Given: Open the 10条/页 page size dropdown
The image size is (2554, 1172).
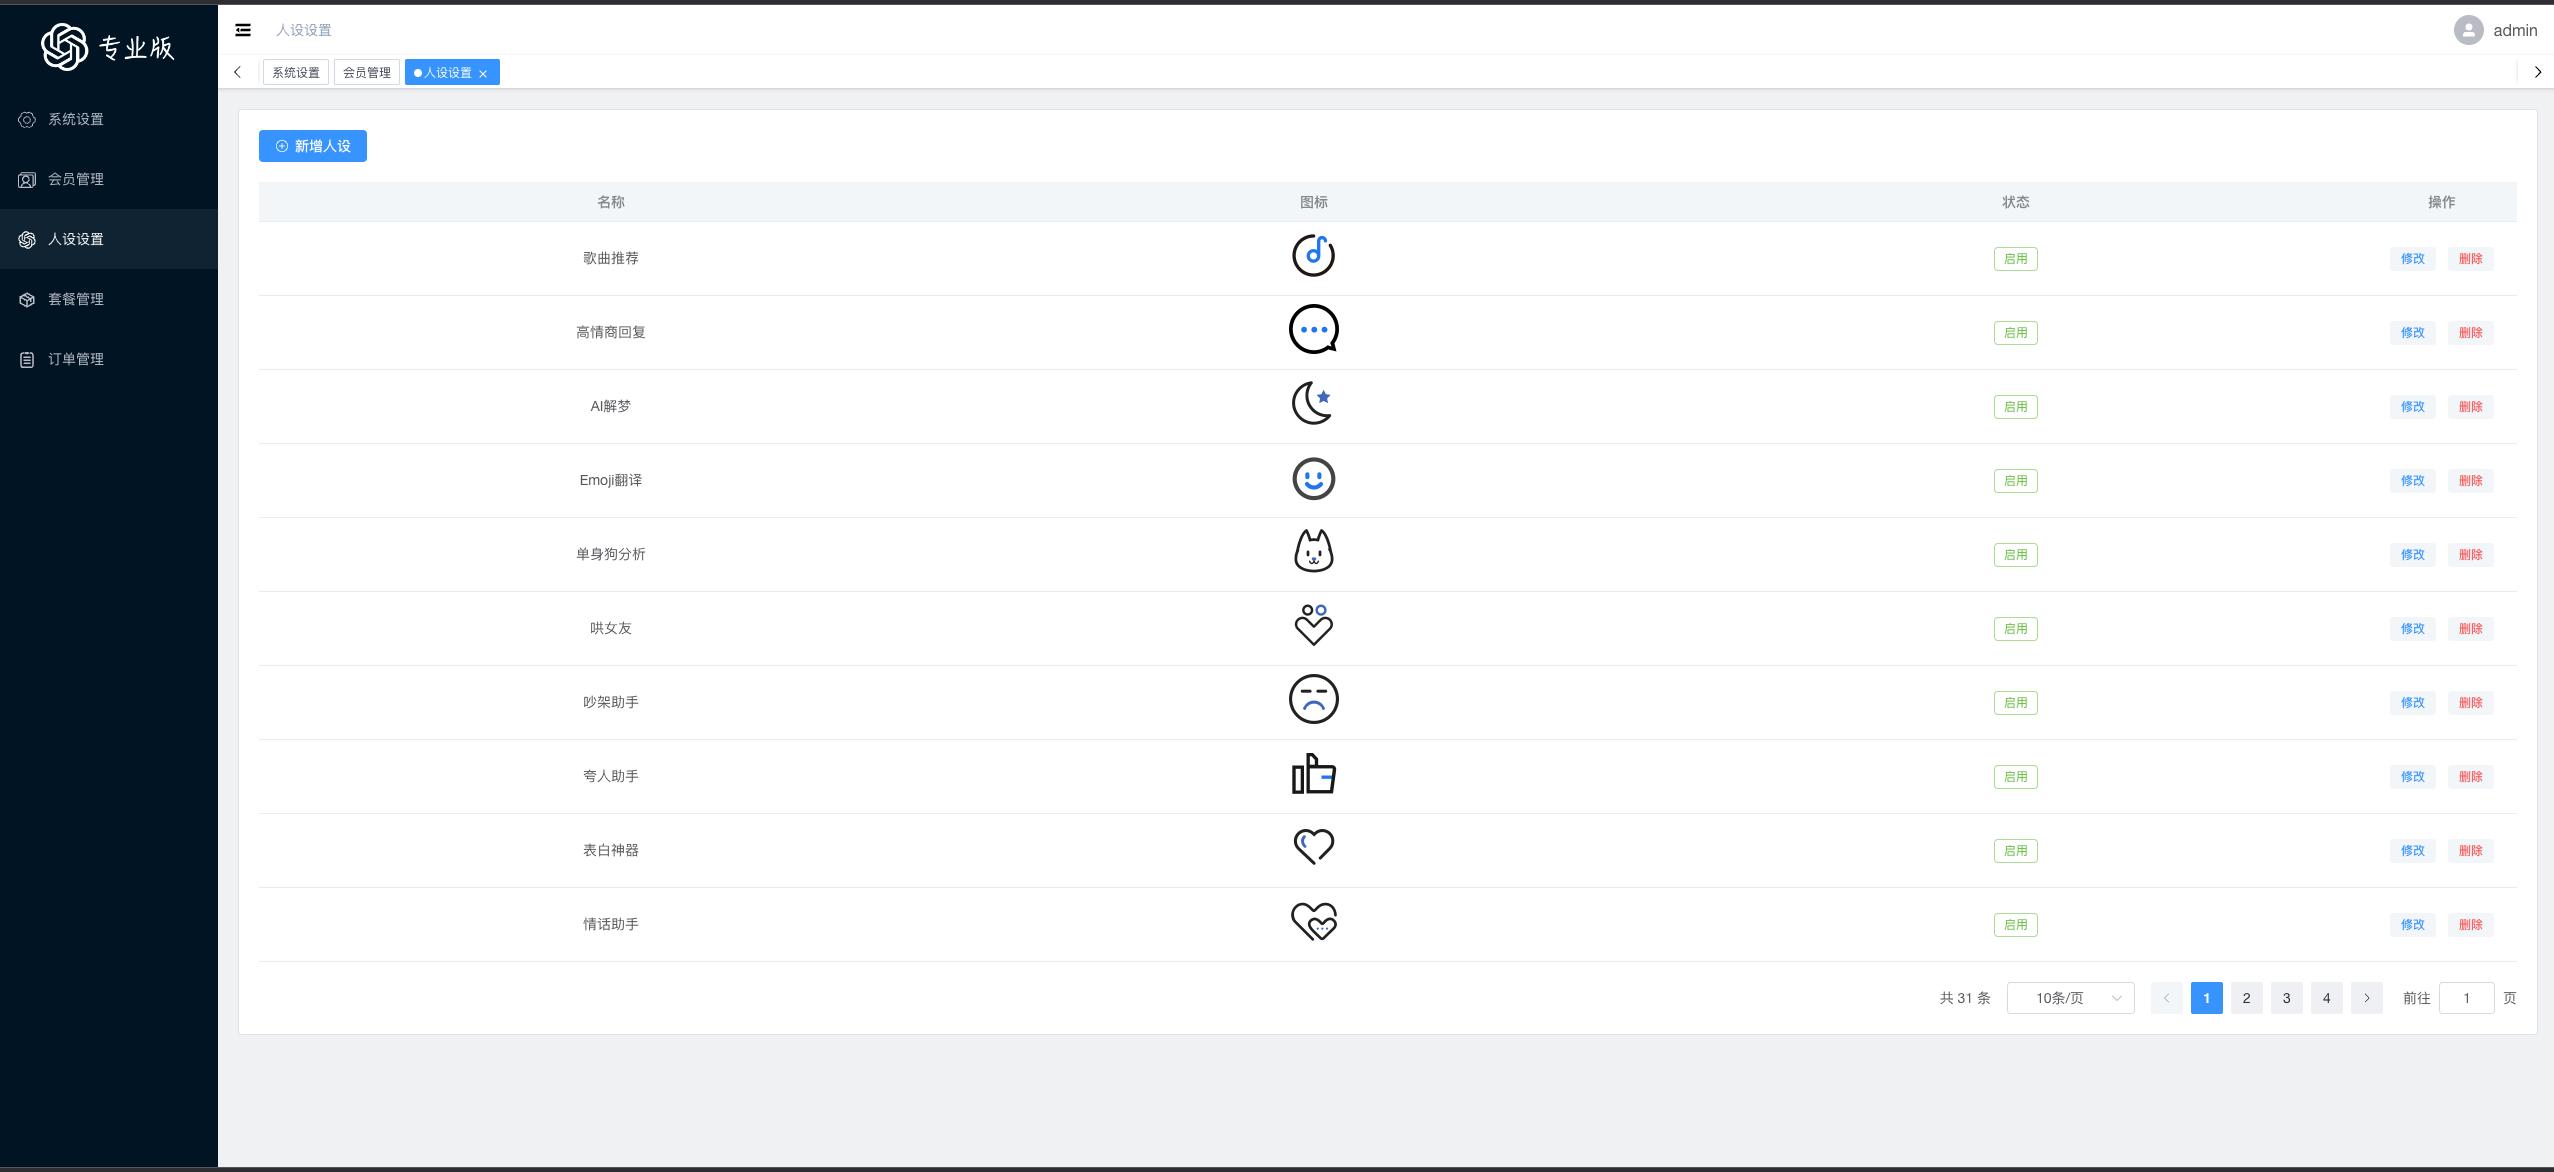Looking at the screenshot, I should tap(2070, 998).
